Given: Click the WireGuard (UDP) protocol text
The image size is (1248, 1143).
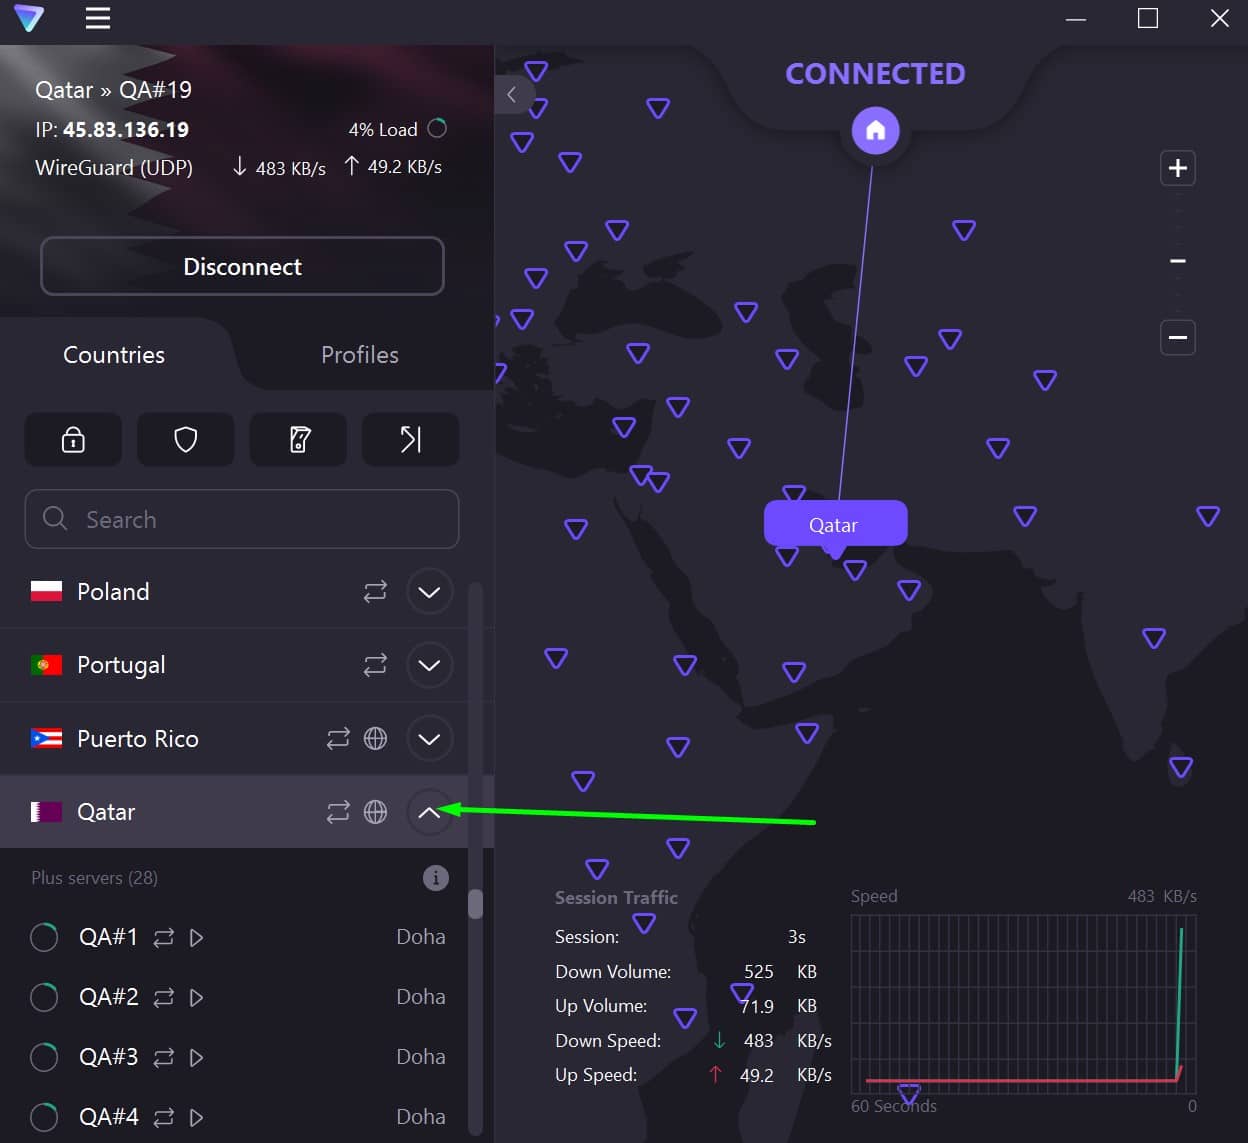Looking at the screenshot, I should tap(114, 168).
